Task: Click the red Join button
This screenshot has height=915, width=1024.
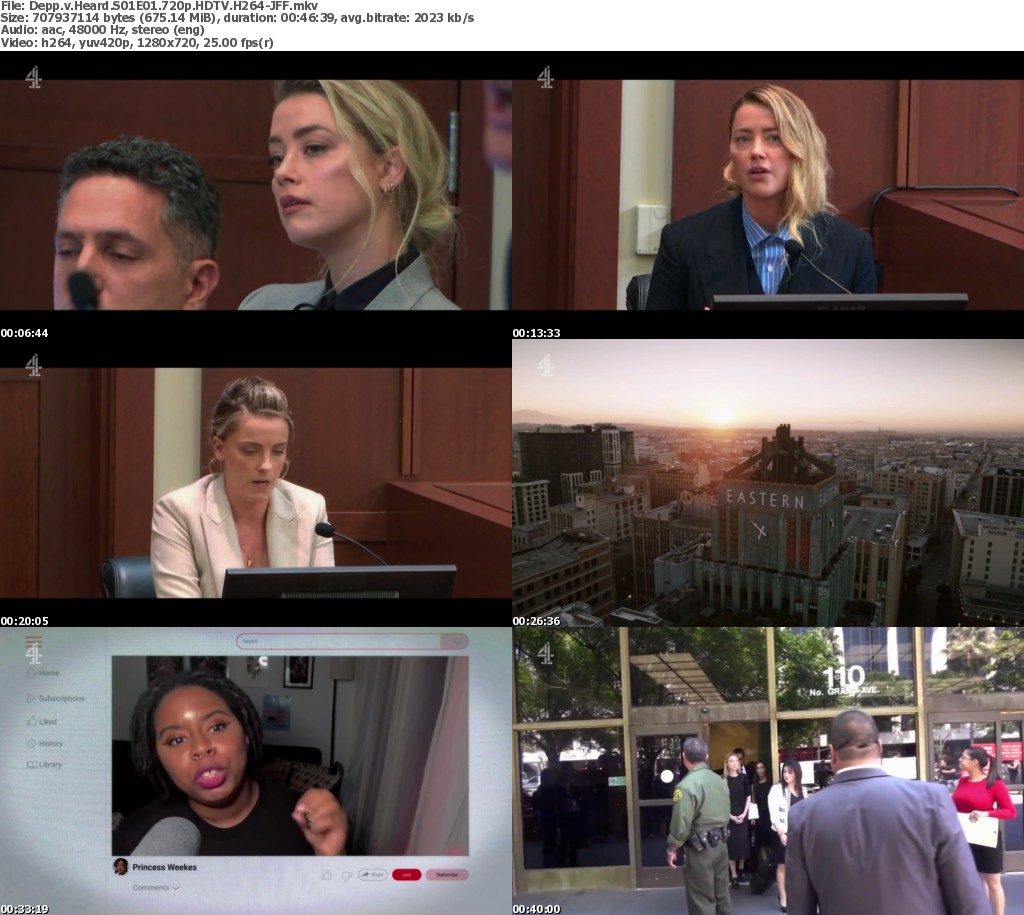Action: pyautogui.click(x=406, y=874)
